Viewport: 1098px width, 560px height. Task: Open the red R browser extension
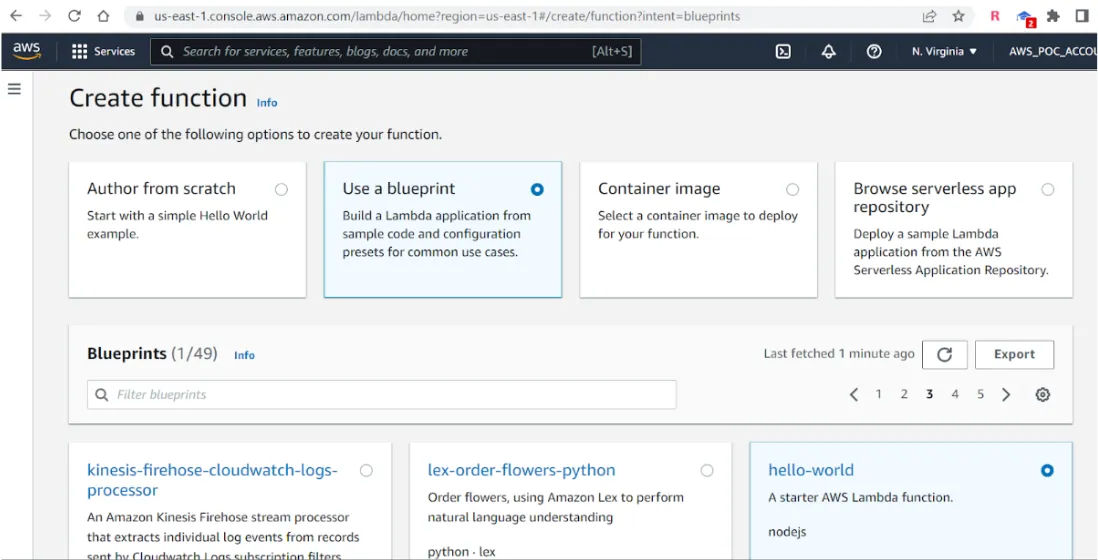tap(994, 16)
